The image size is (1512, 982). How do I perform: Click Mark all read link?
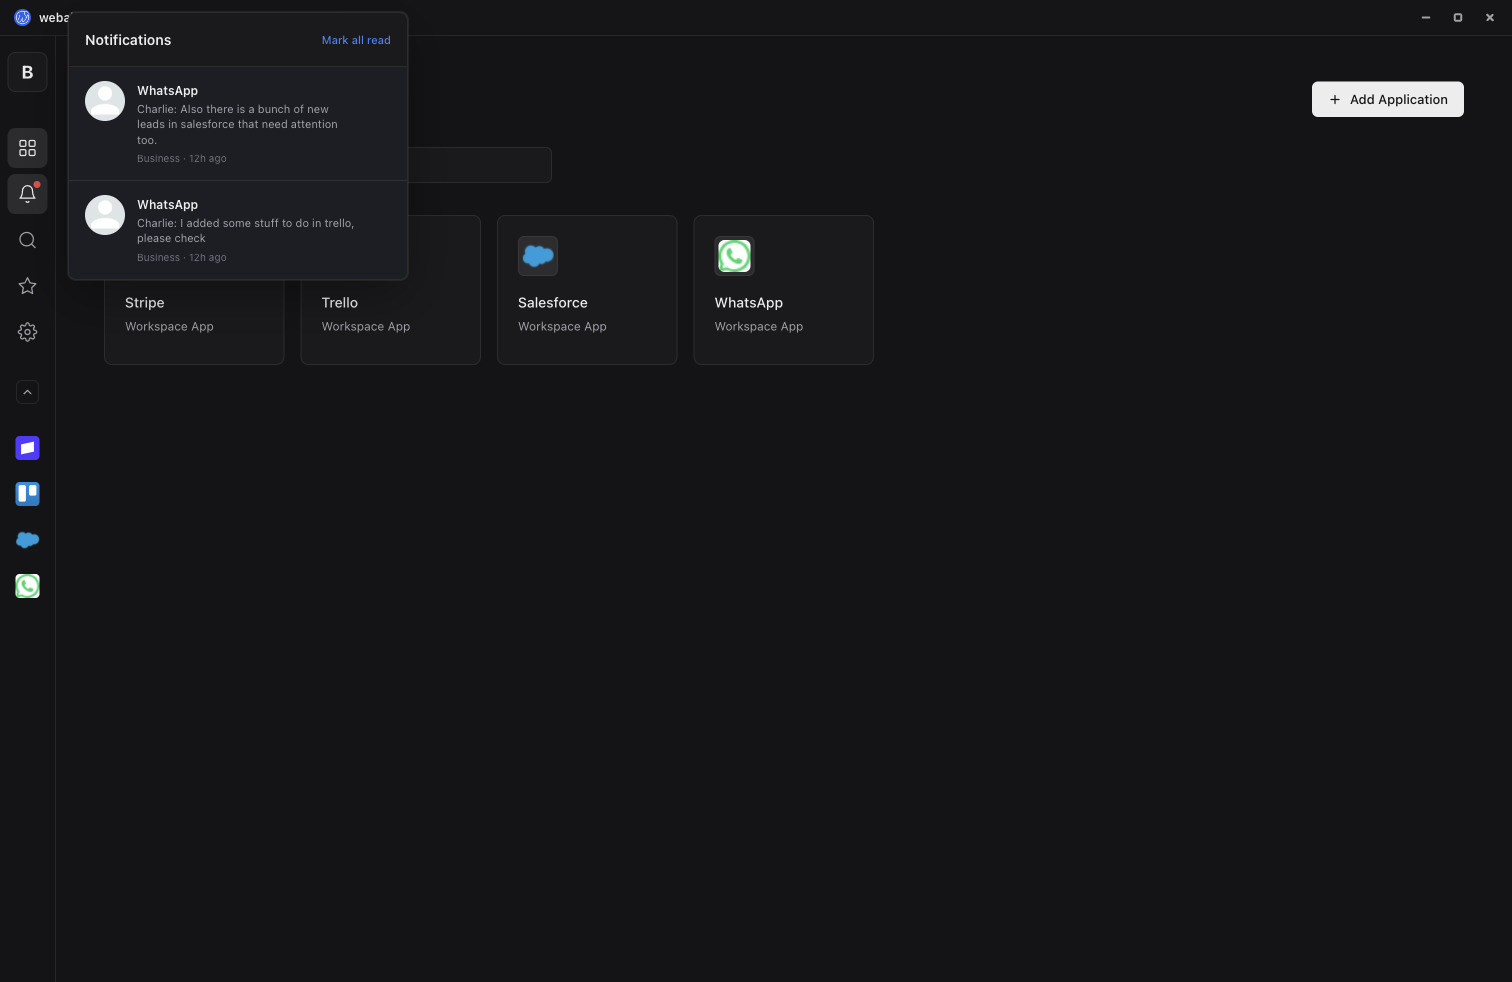pos(356,40)
